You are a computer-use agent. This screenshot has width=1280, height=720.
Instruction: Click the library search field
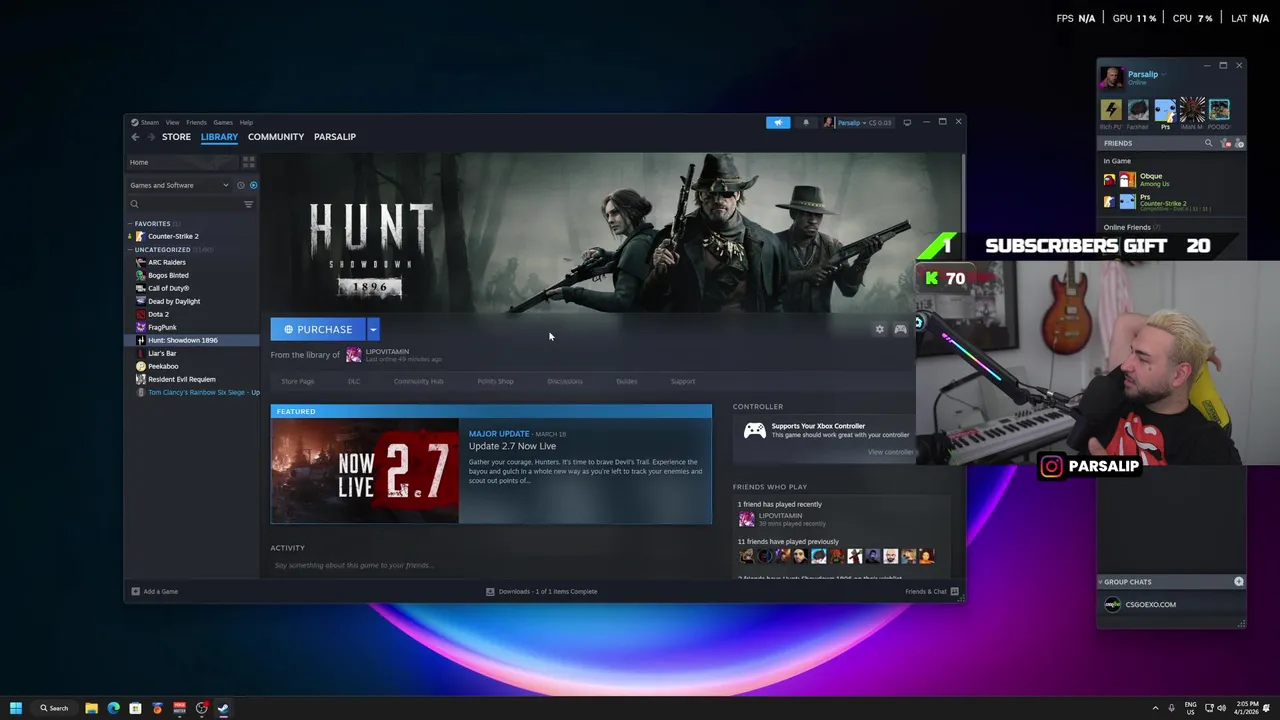coord(185,204)
